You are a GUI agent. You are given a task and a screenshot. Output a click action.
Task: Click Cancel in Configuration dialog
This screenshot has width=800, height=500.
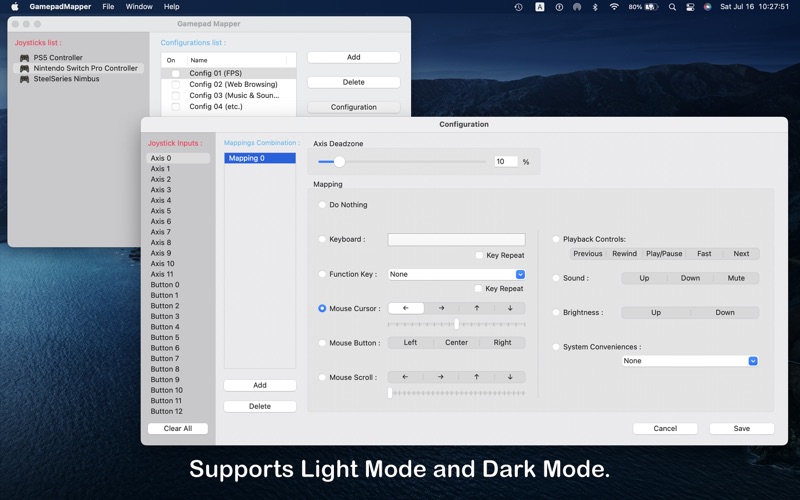pyautogui.click(x=665, y=429)
